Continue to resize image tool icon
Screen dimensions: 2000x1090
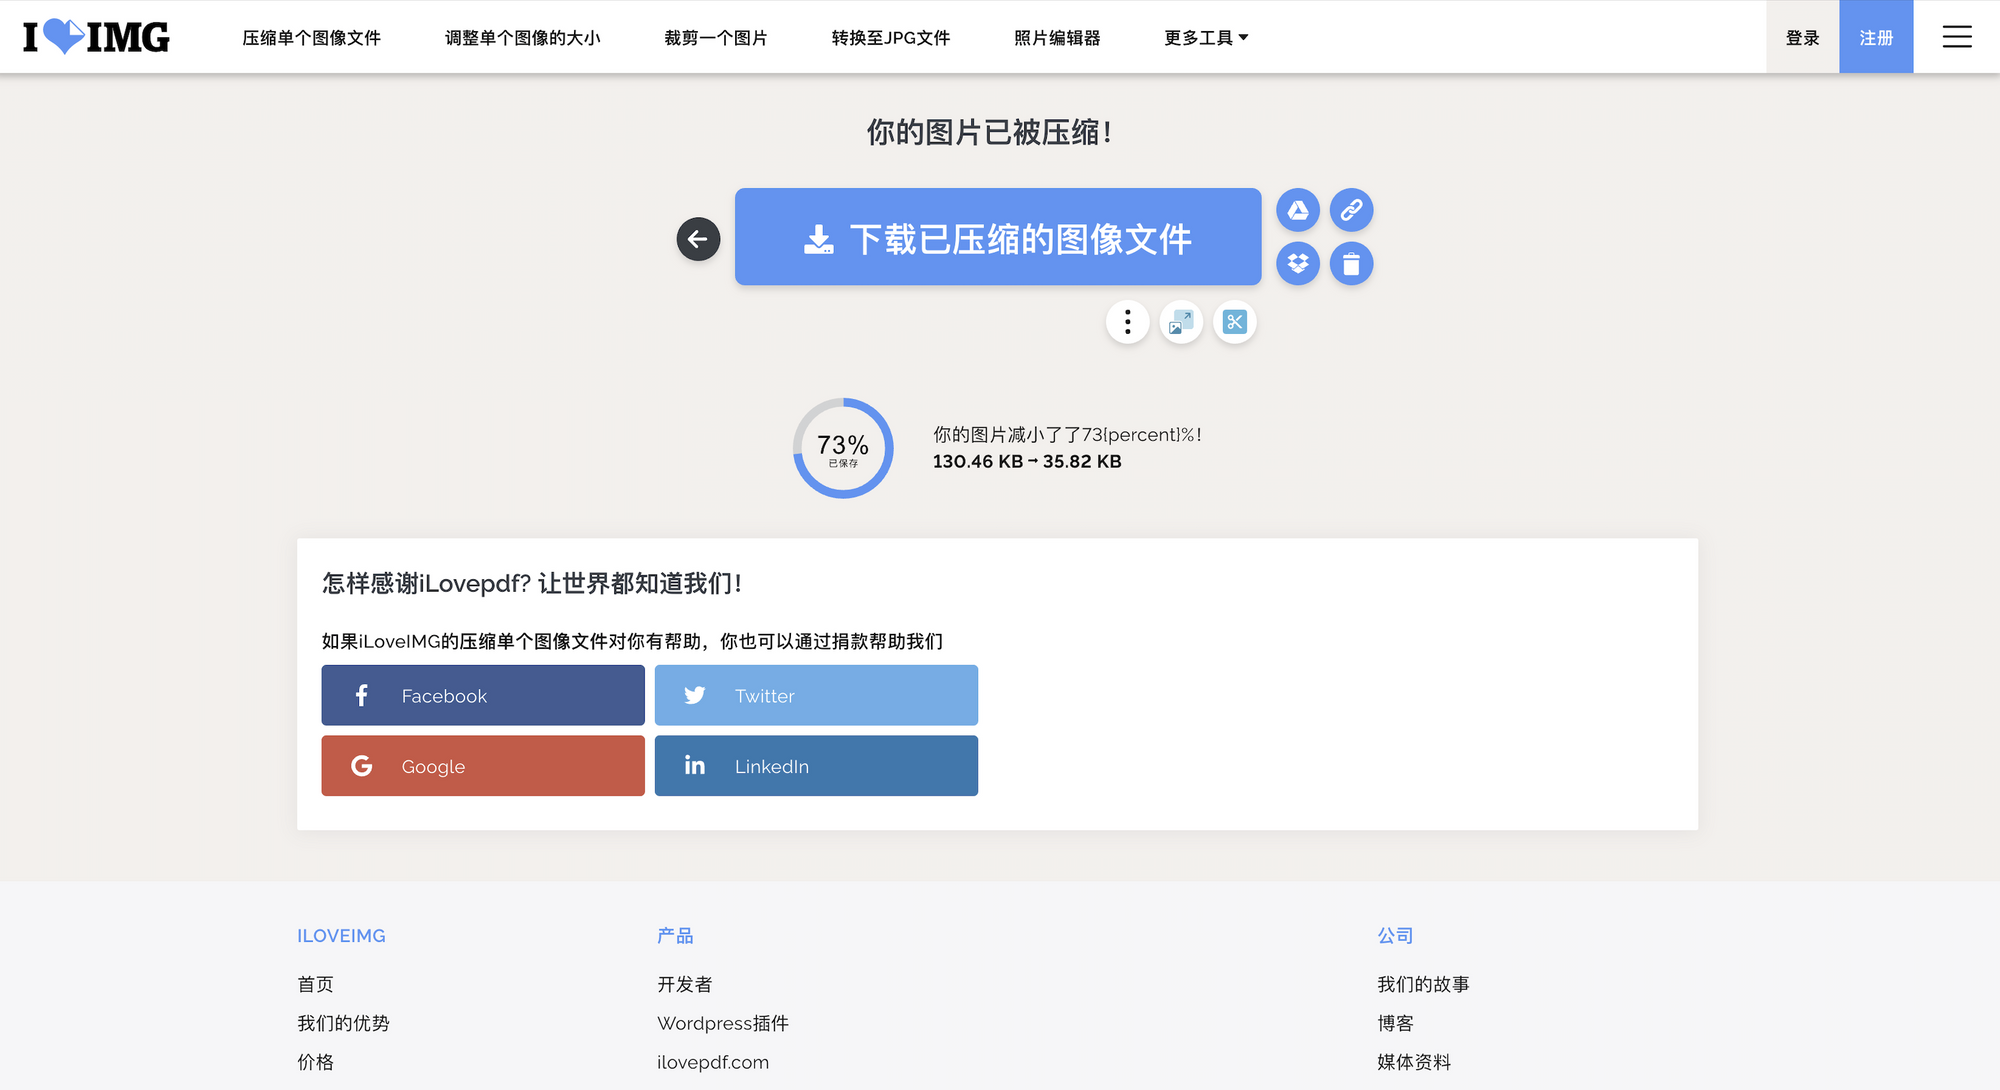(x=1181, y=322)
